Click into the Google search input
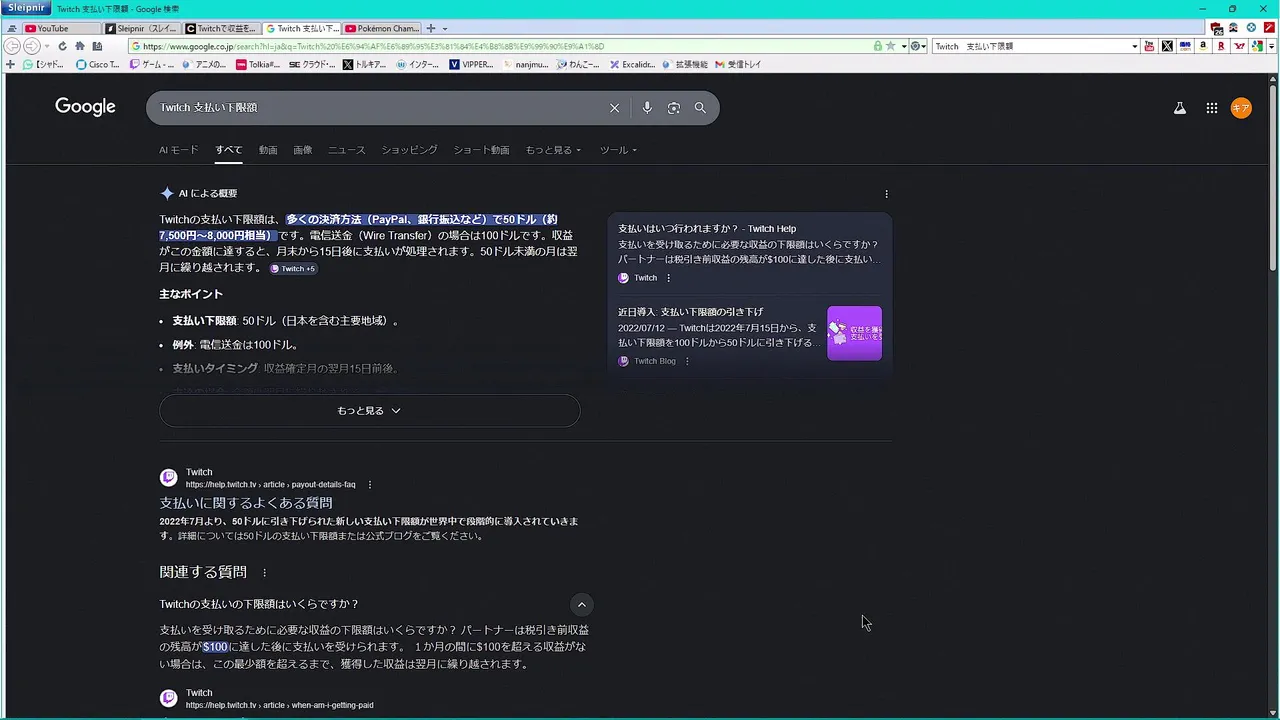The height and width of the screenshot is (720, 1280). tap(380, 108)
